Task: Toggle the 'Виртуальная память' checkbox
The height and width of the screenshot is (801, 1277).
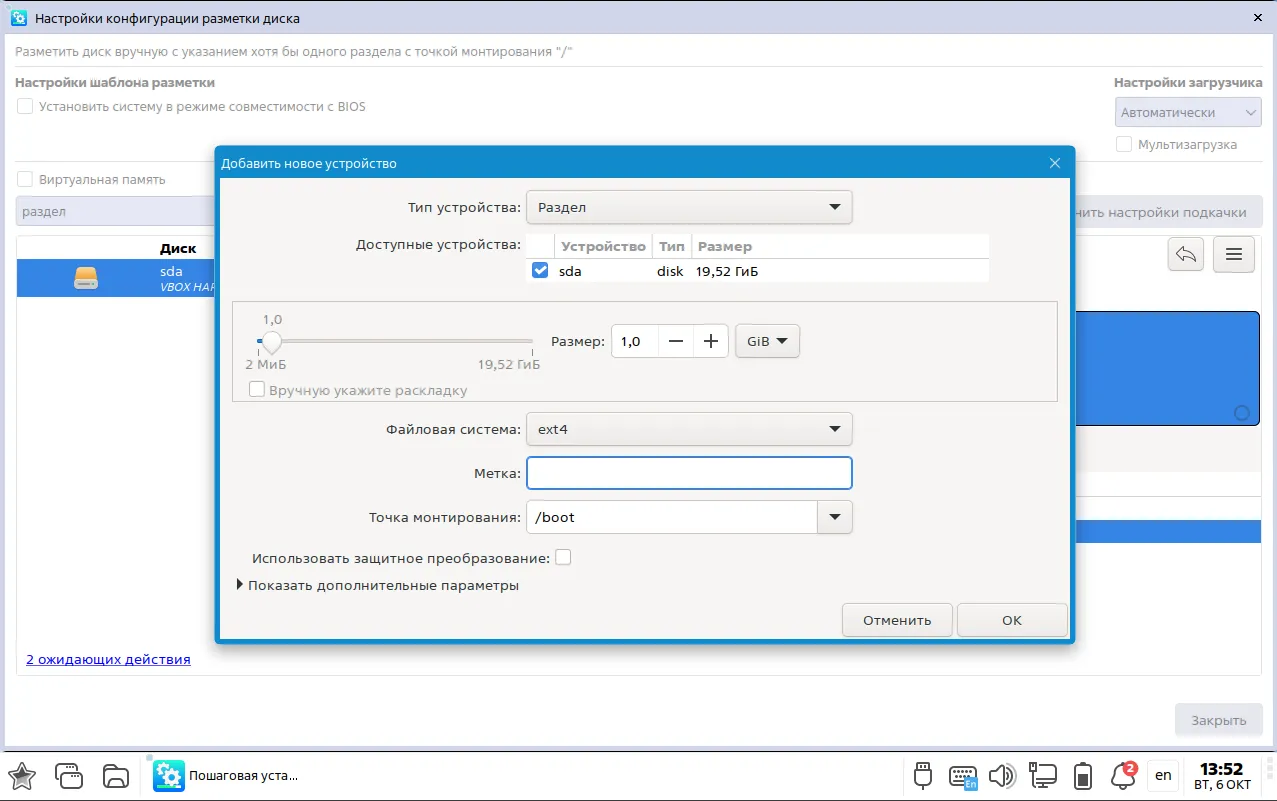Action: point(25,180)
